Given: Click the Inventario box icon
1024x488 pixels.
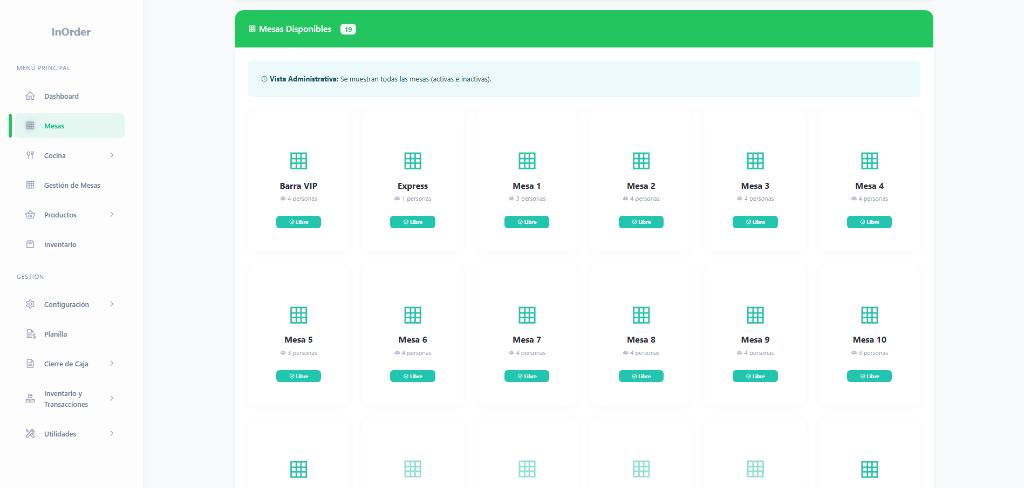Looking at the screenshot, I should coord(30,244).
